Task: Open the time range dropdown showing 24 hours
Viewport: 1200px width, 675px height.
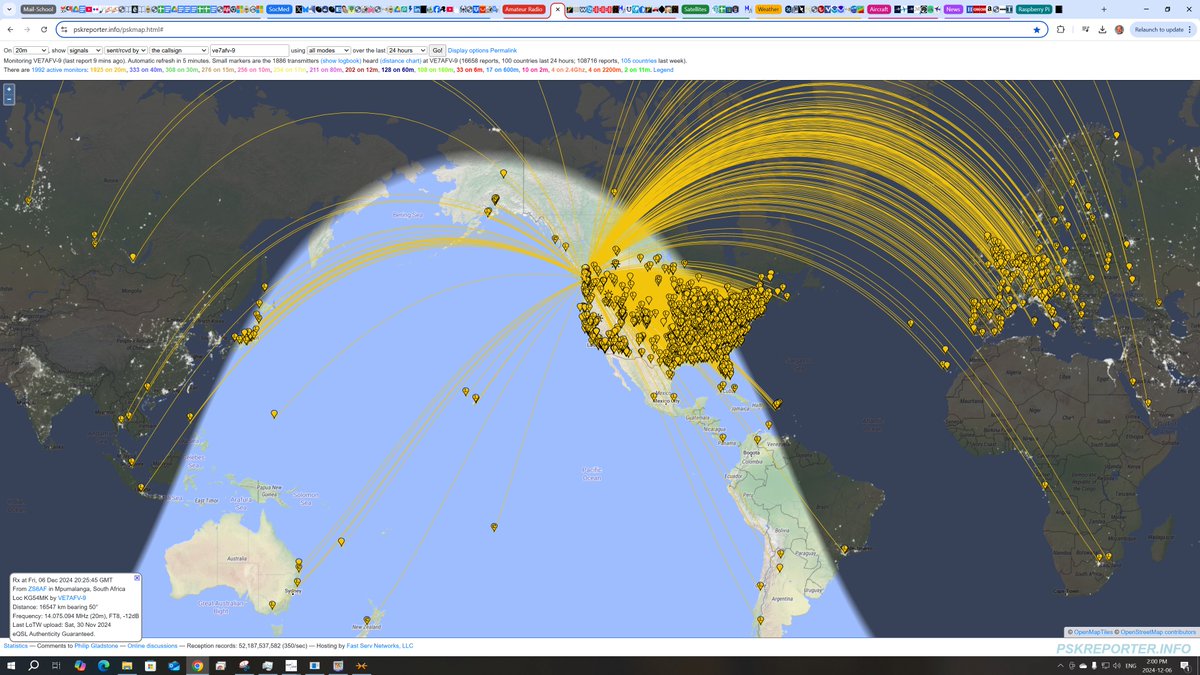Action: coord(407,50)
